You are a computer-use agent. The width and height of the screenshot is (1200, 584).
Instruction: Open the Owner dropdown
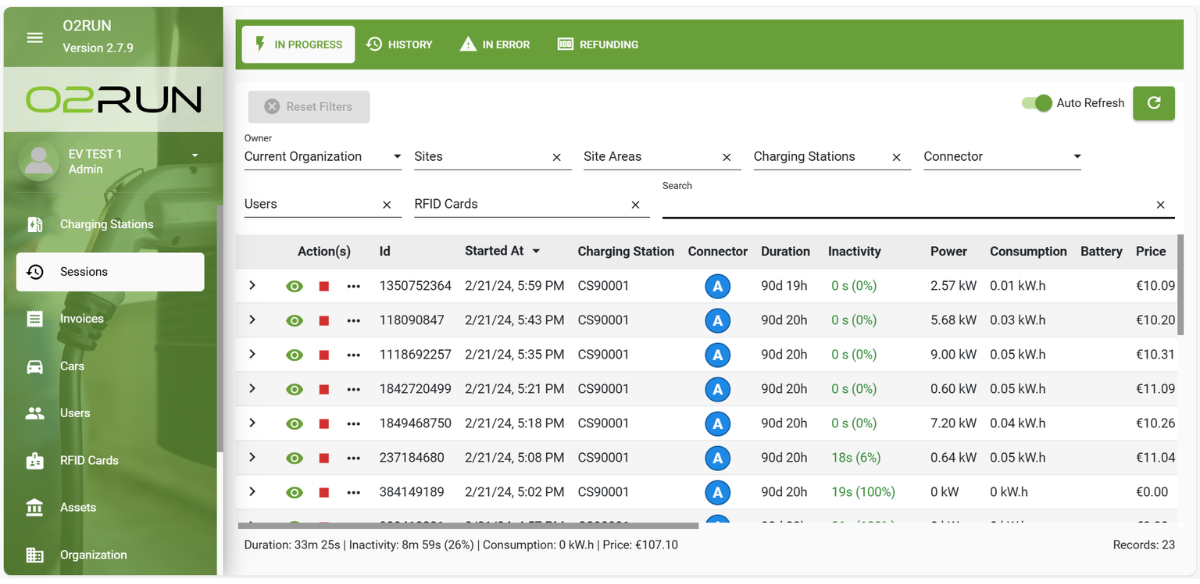pyautogui.click(x=322, y=157)
